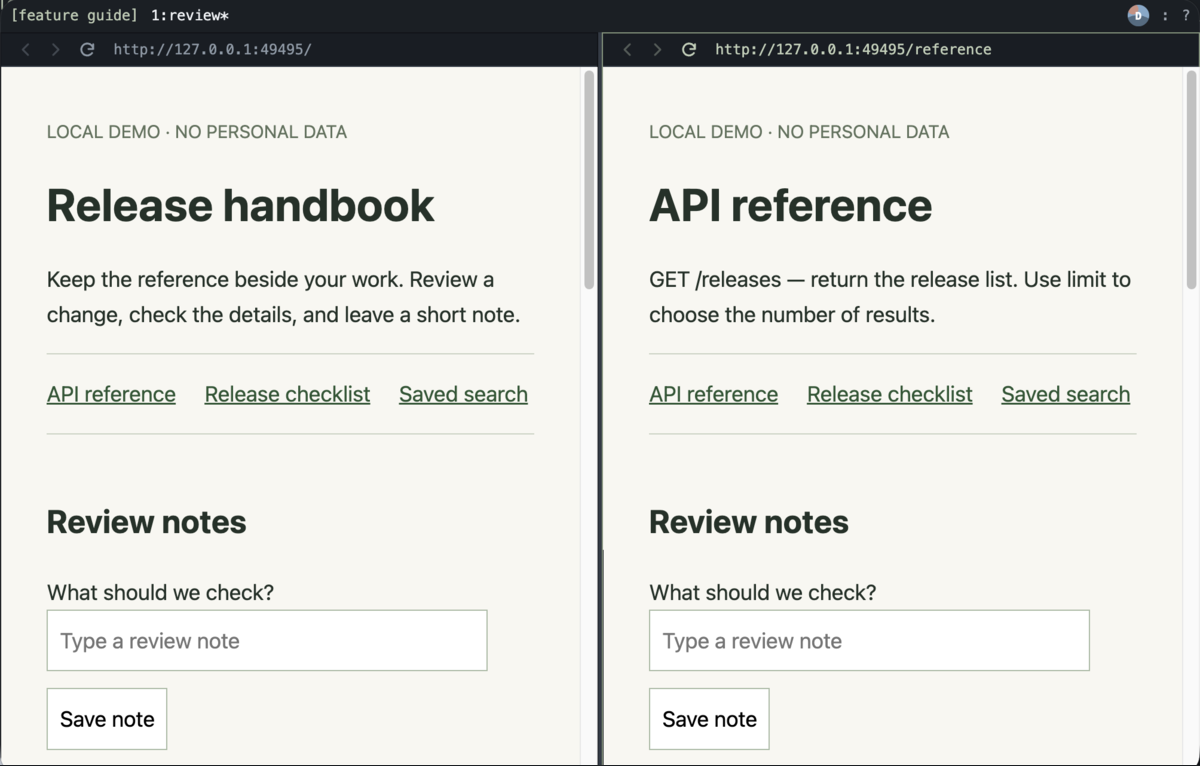Reload the left pane page
The height and width of the screenshot is (766, 1200).
[x=87, y=49]
